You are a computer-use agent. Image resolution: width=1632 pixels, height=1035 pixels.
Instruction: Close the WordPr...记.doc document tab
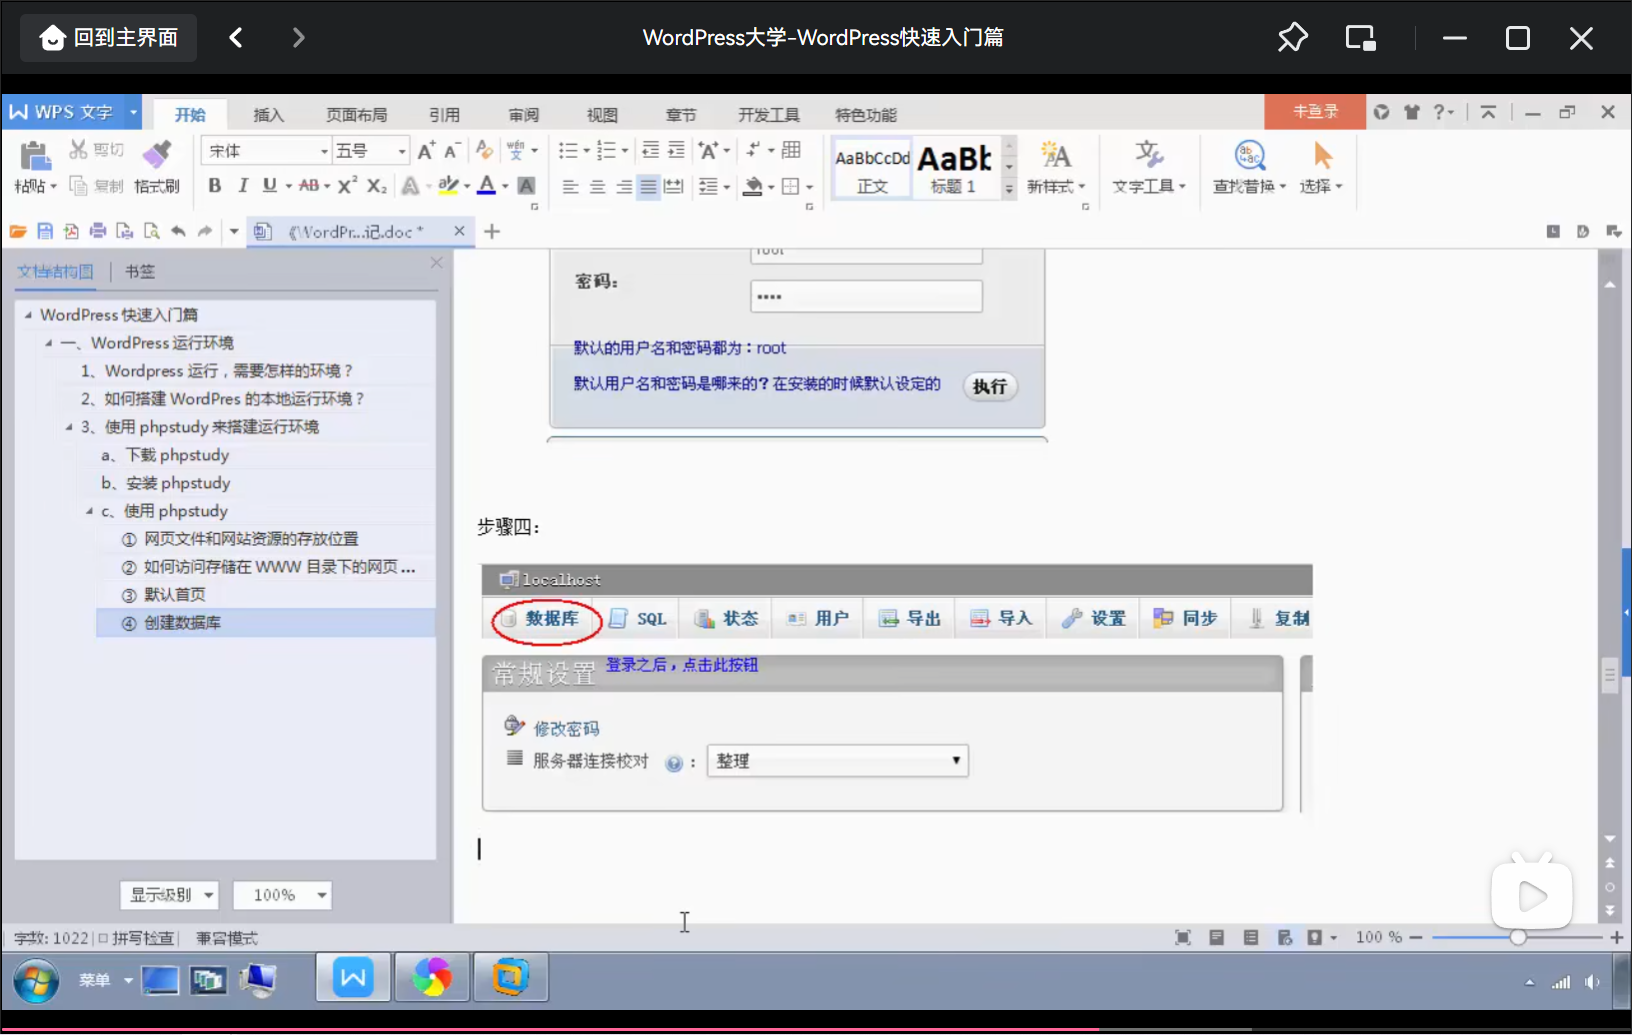point(459,231)
